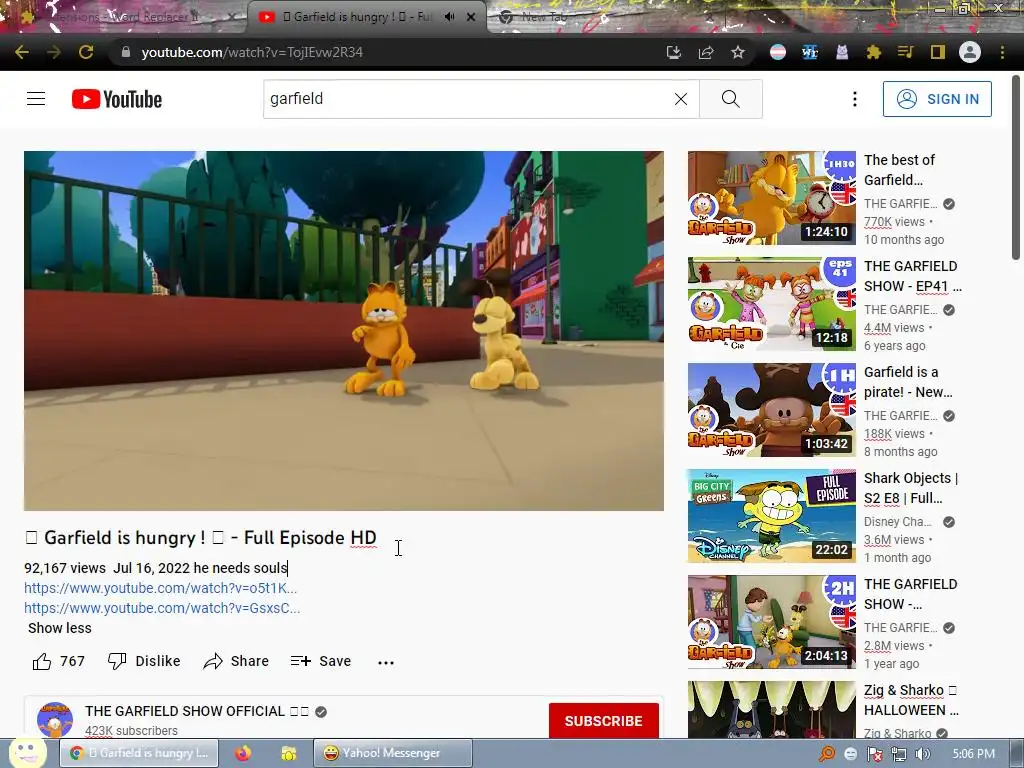Open the Chrome profile avatar
The image size is (1024, 768).
coord(970,52)
